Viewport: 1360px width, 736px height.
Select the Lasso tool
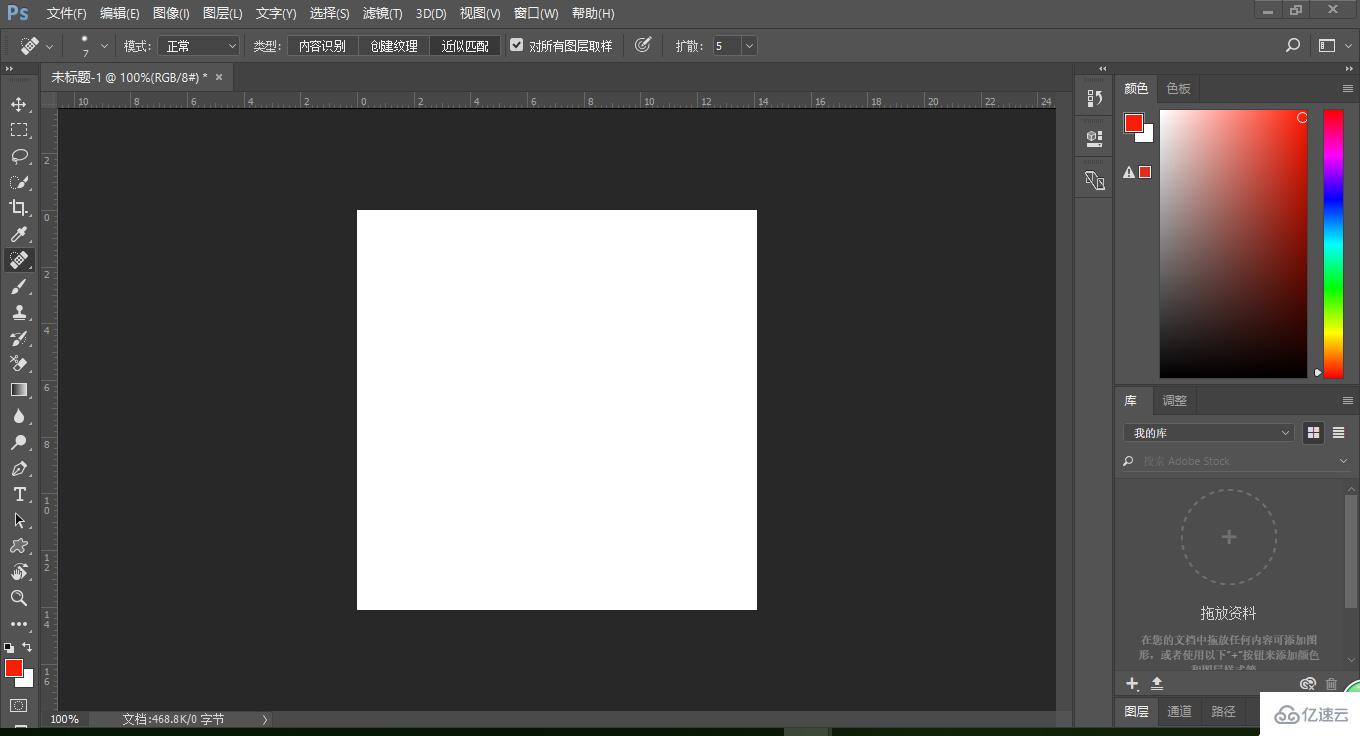pos(19,156)
